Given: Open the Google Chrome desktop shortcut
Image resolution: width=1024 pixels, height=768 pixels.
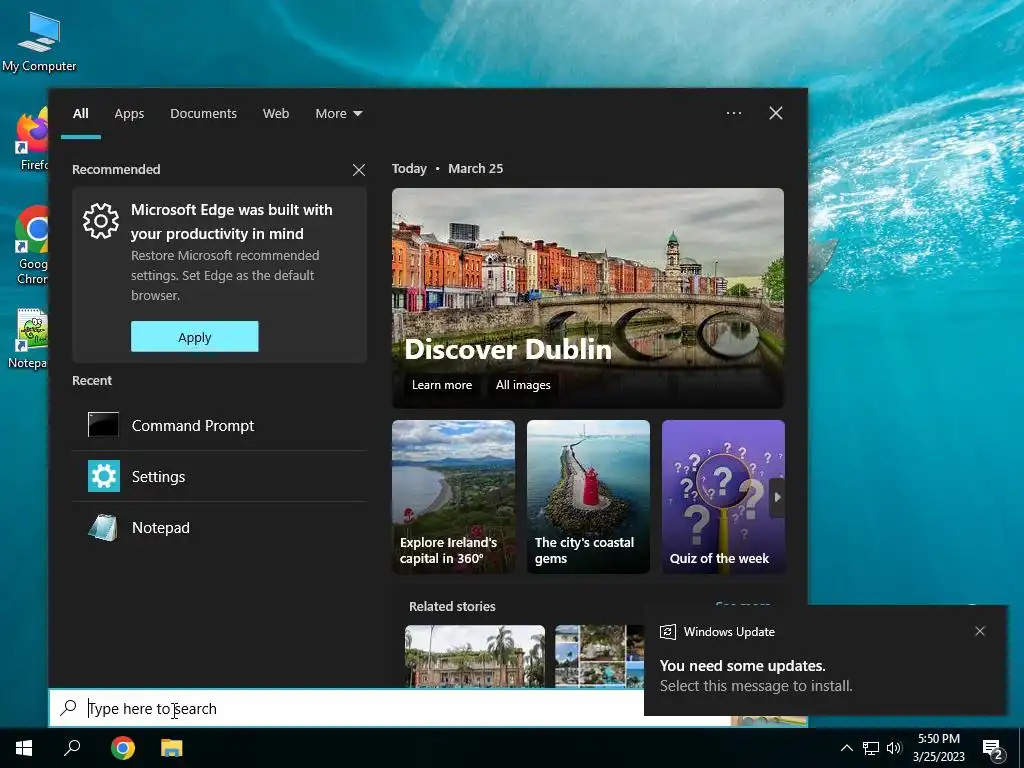Looking at the screenshot, I should point(31,245).
